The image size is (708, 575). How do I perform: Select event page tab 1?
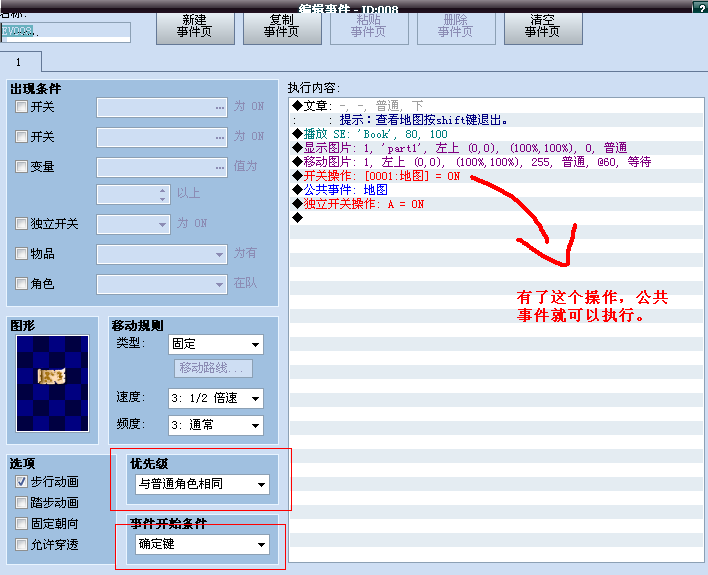click(20, 62)
